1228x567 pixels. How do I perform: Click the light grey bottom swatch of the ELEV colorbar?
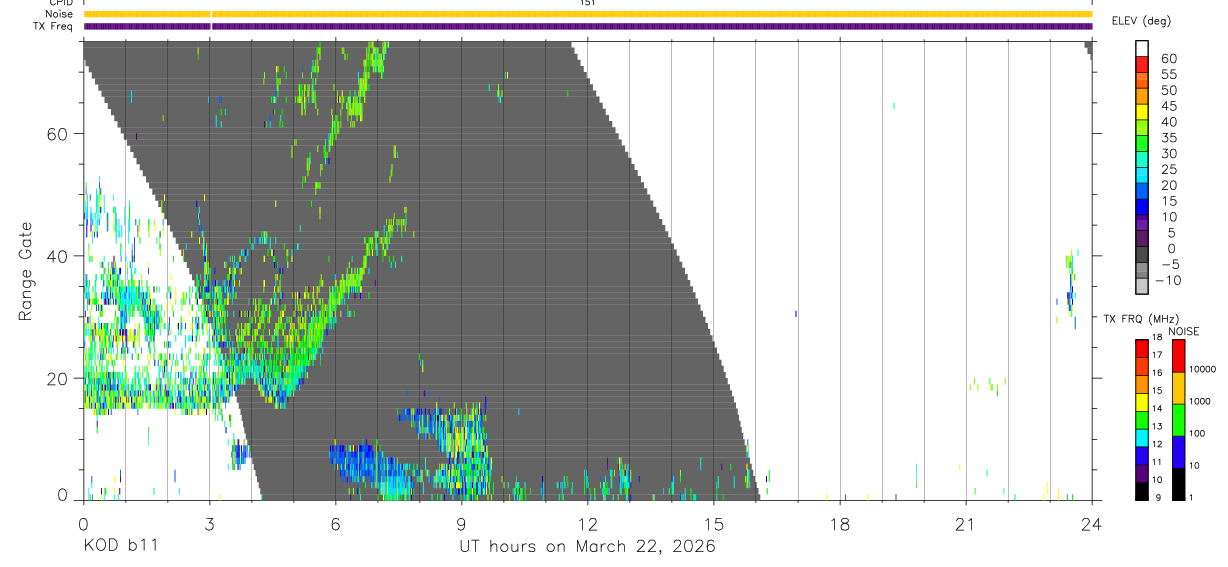click(1143, 288)
